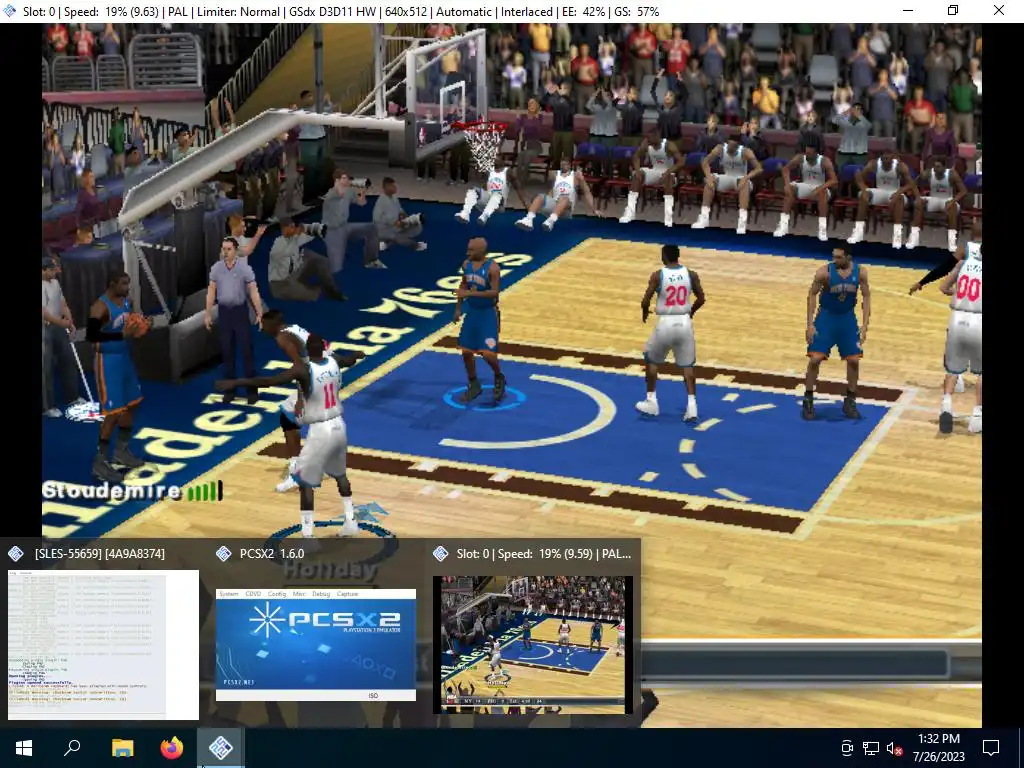Maximize the game window
Image resolution: width=1024 pixels, height=768 pixels.
point(953,10)
